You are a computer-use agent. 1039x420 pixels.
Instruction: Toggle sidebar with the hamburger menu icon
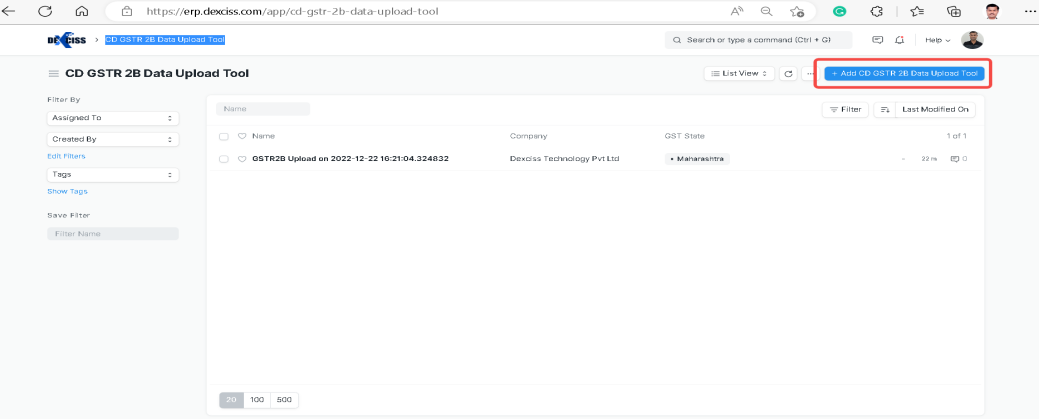(x=53, y=74)
